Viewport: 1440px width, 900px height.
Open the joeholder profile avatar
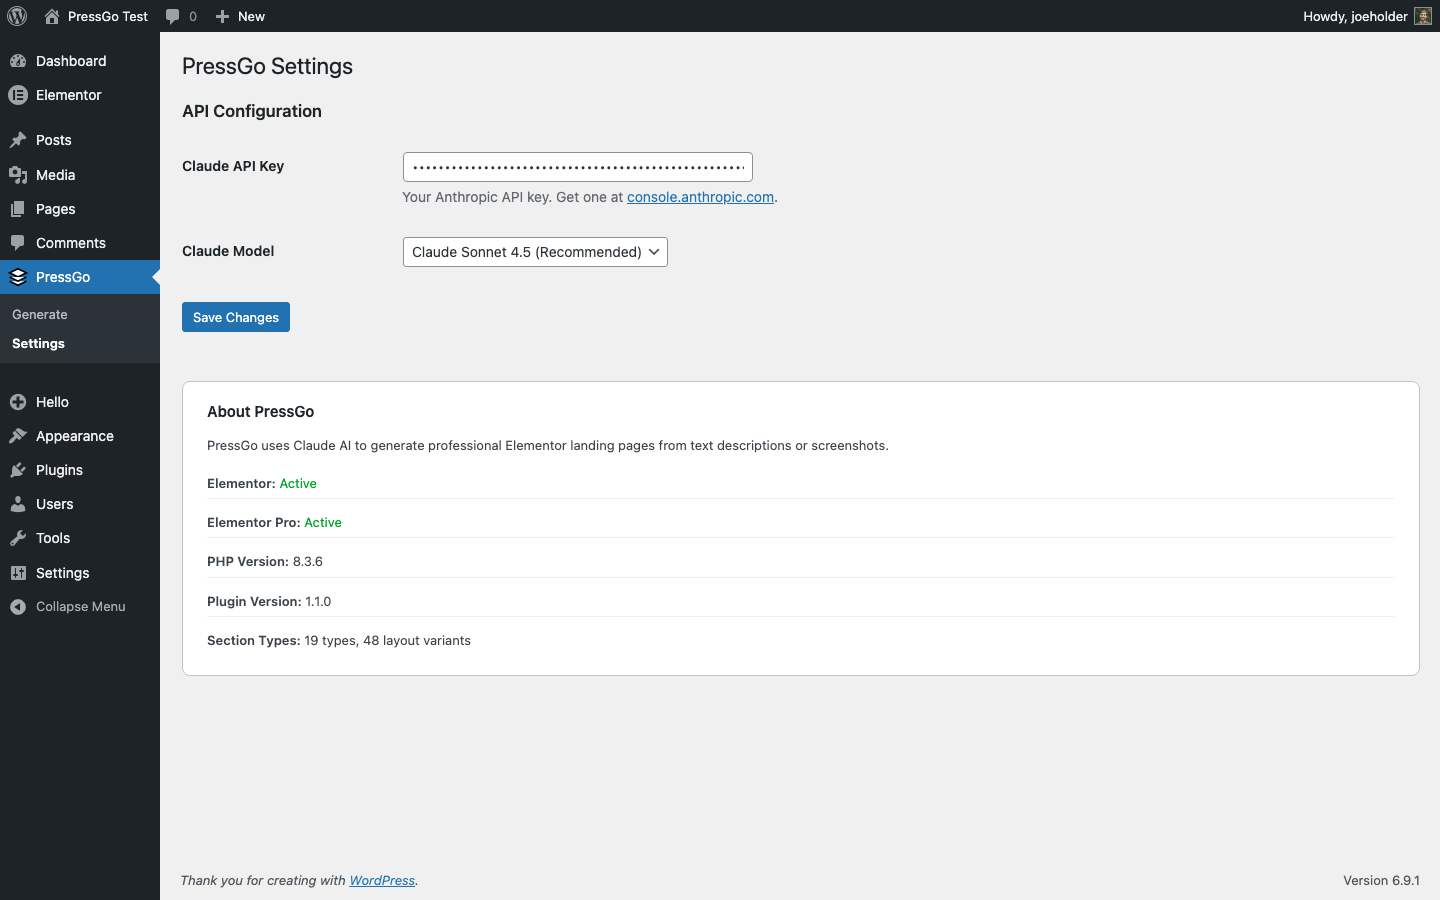[x=1421, y=16]
